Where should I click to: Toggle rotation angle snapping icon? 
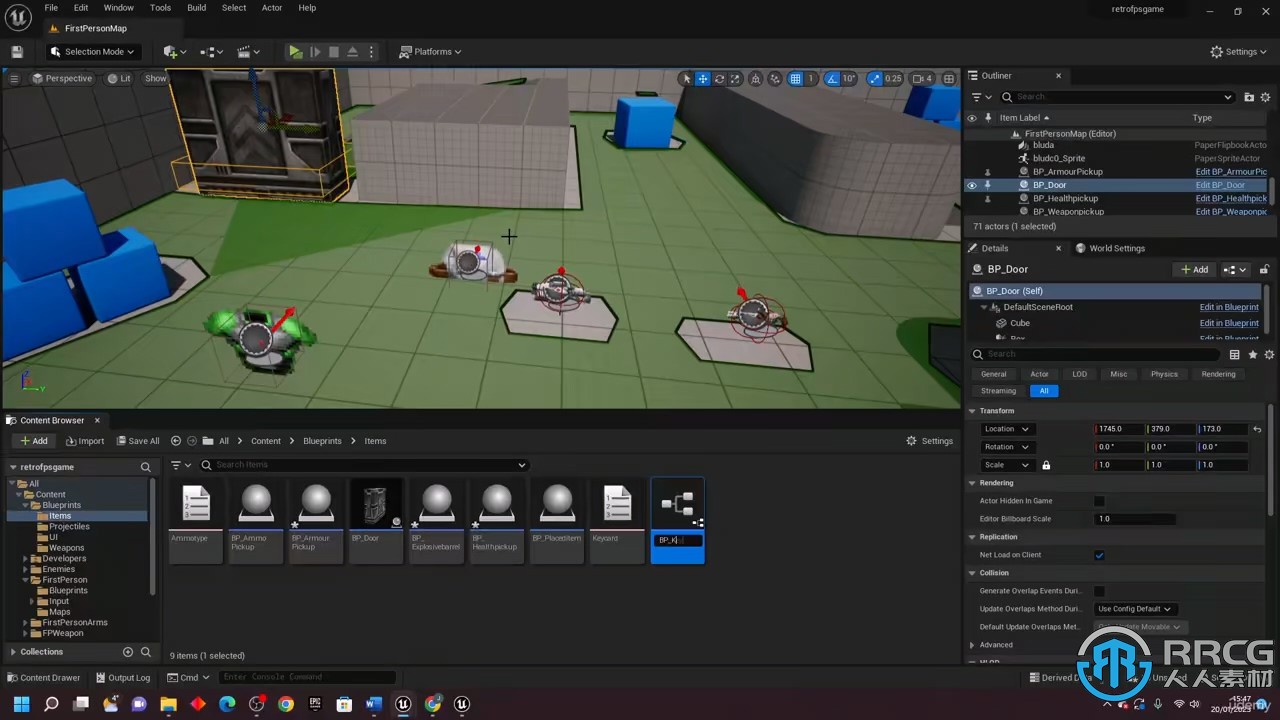(x=832, y=79)
